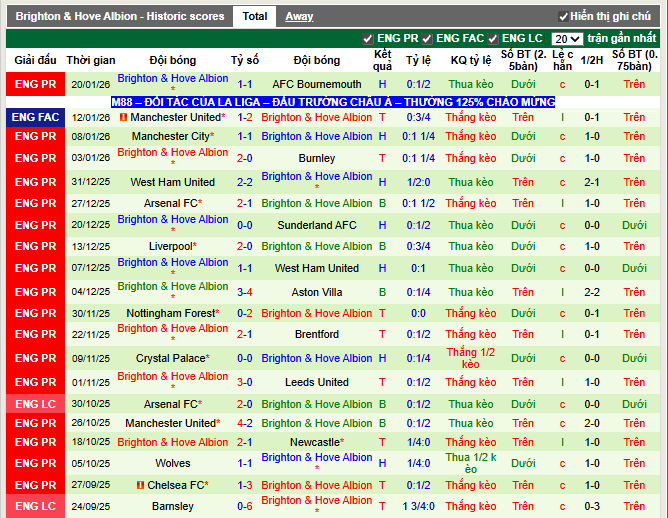The image size is (668, 518).
Task: Uncheck the ENG PR filter checkbox
Action: tap(368, 39)
